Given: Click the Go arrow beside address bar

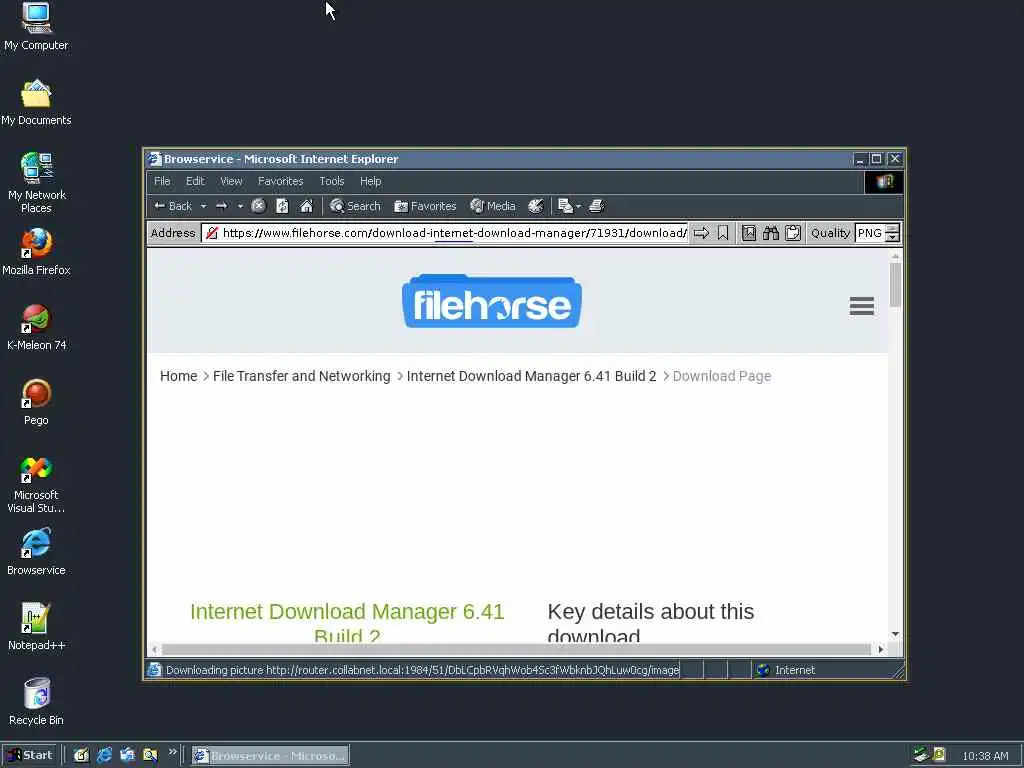Looking at the screenshot, I should tap(701, 233).
